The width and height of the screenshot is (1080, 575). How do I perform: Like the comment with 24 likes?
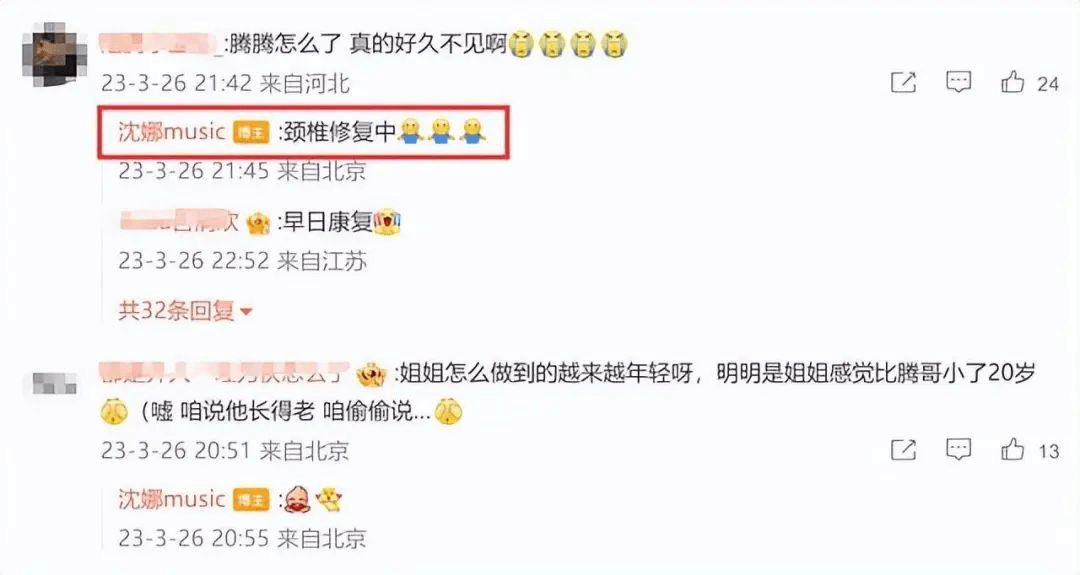click(1012, 83)
